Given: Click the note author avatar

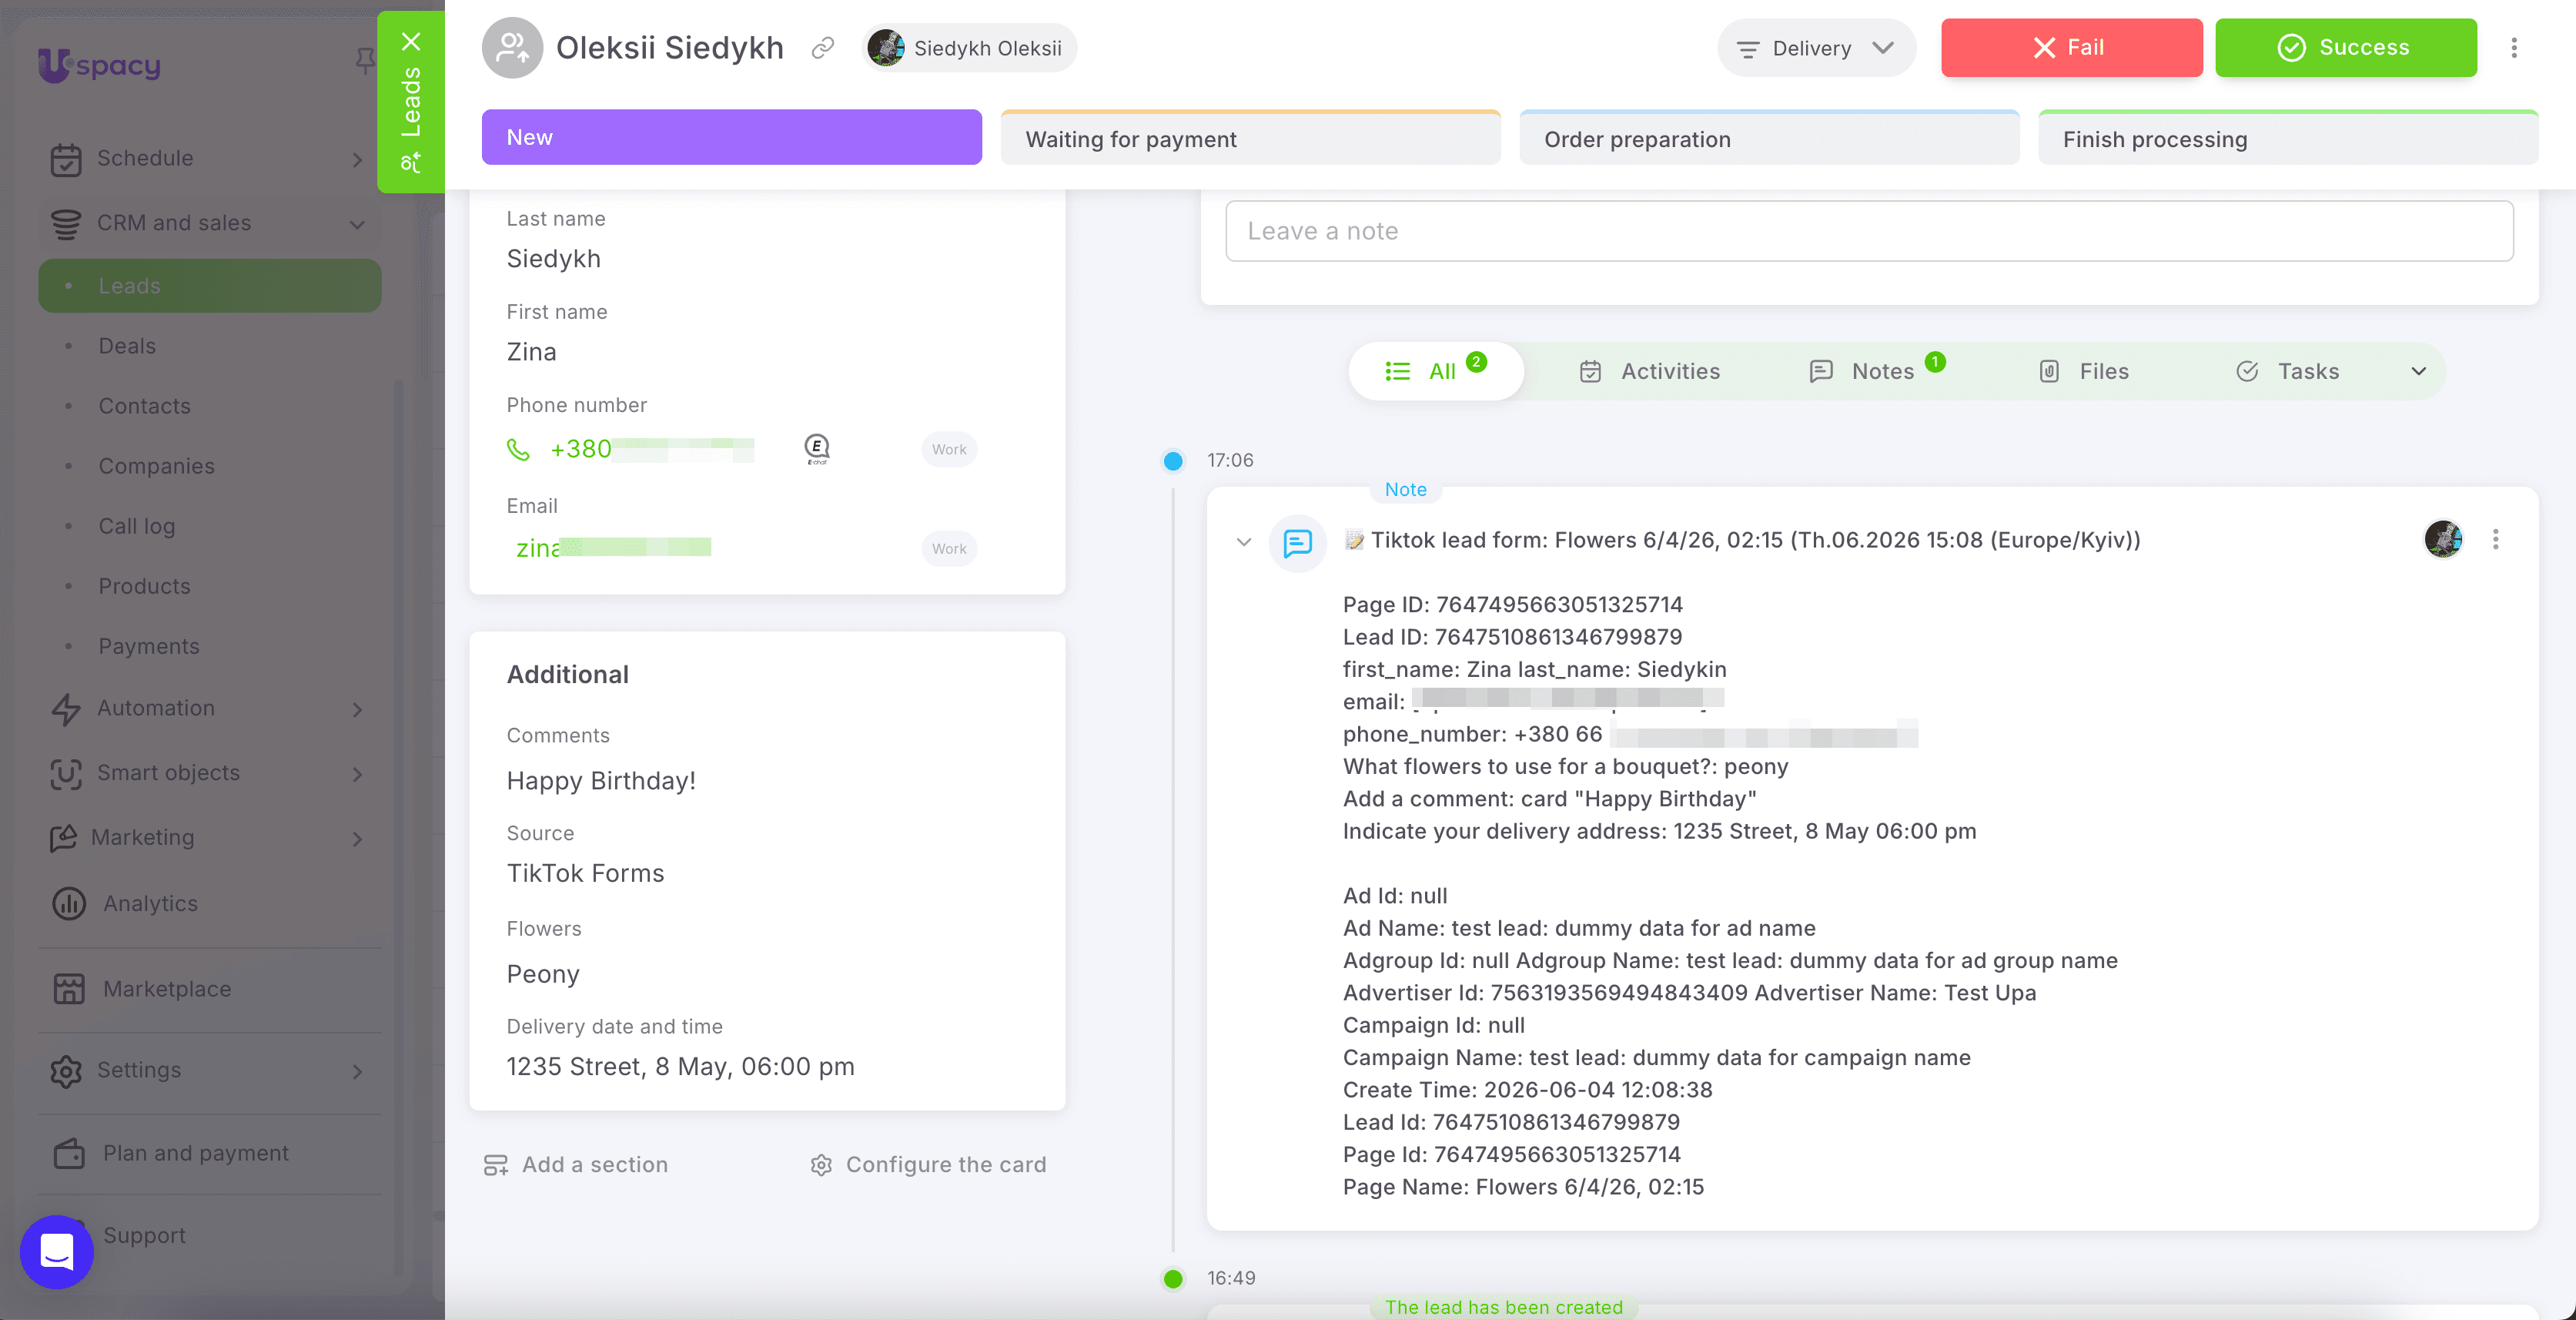Looking at the screenshot, I should [2443, 540].
